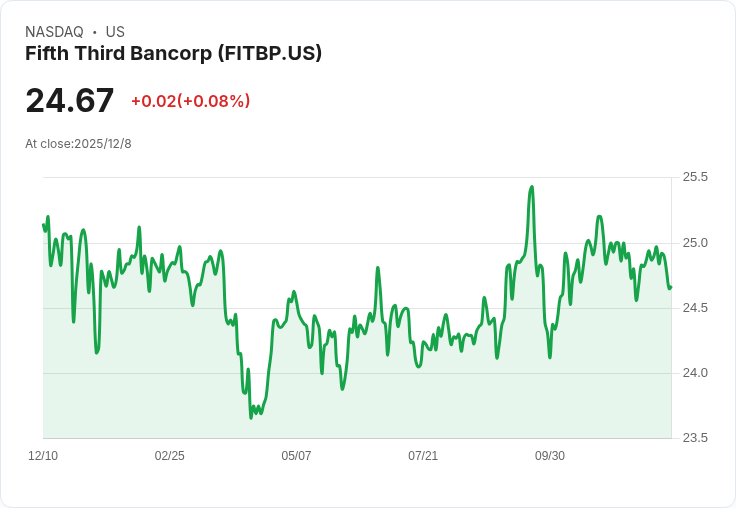Click the Fifth Third Bancorp (FITBP.US) title
Viewport: 736px width, 508px height.
(x=173, y=54)
